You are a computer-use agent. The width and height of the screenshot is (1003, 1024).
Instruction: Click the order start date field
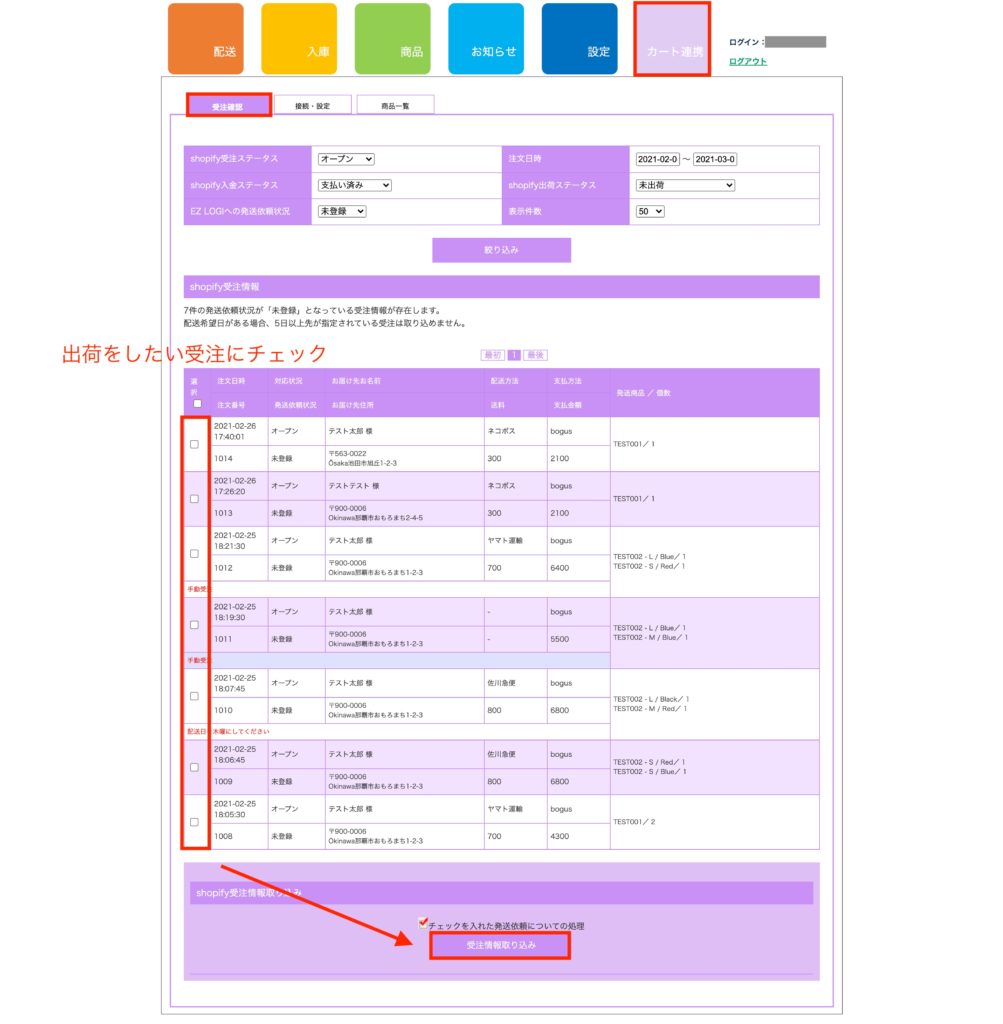coord(657,159)
